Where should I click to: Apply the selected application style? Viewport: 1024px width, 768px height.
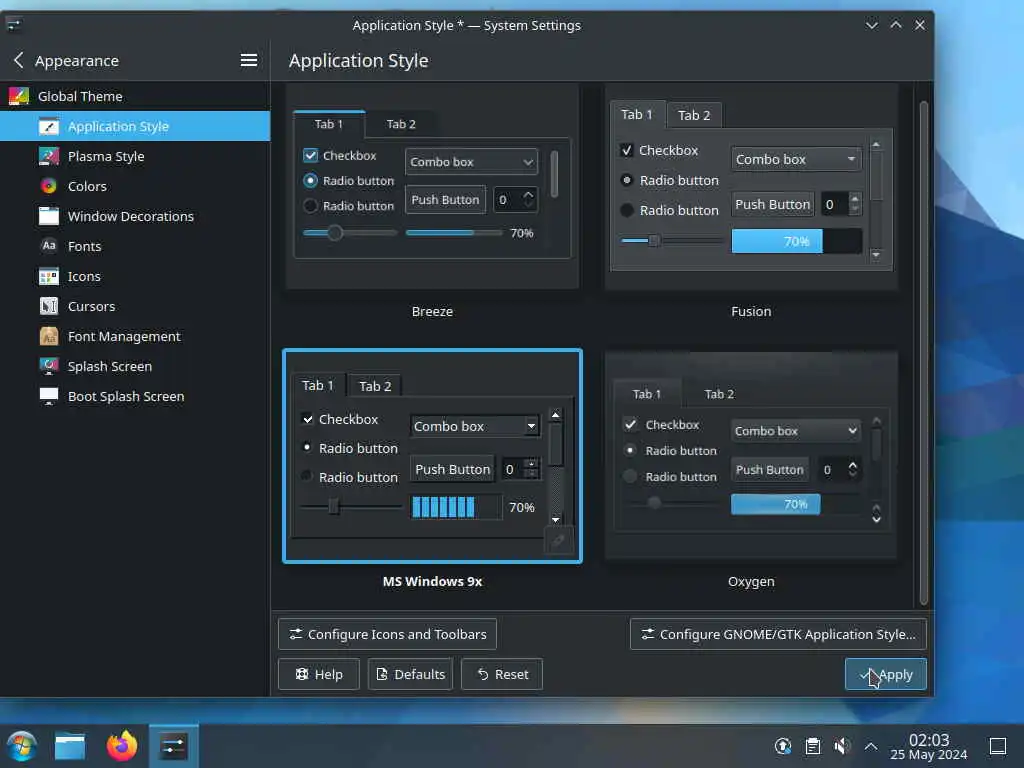point(886,674)
